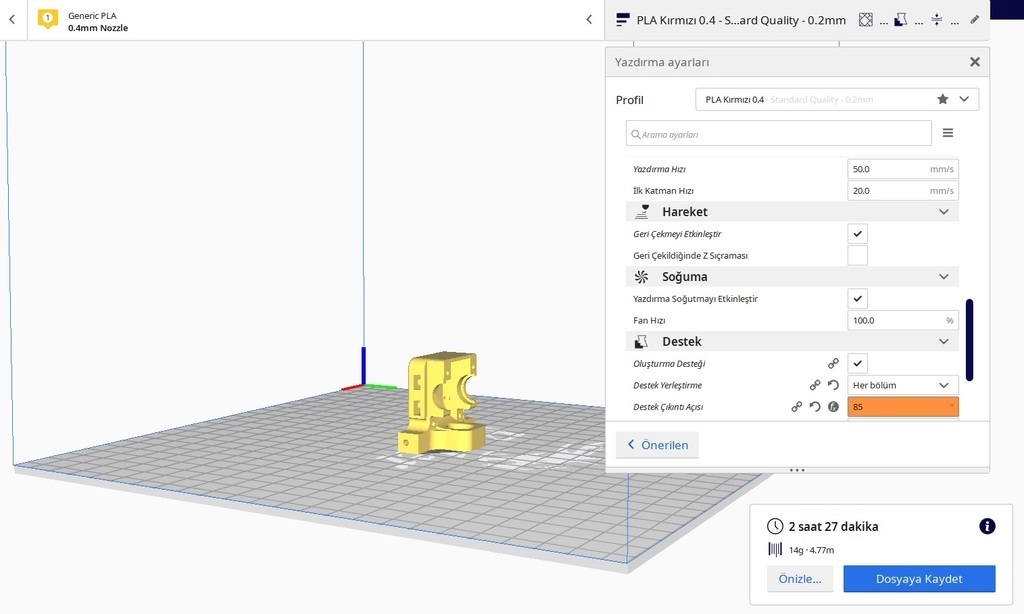Click the Dosyaya Kaydet button
This screenshot has width=1024, height=614.
[919, 578]
